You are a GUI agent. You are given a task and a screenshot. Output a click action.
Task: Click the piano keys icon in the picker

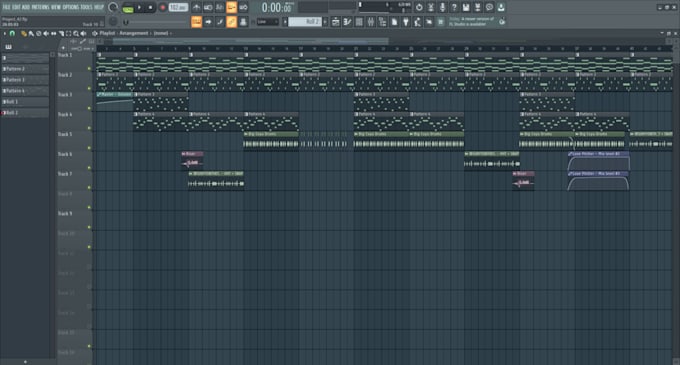tap(8, 47)
